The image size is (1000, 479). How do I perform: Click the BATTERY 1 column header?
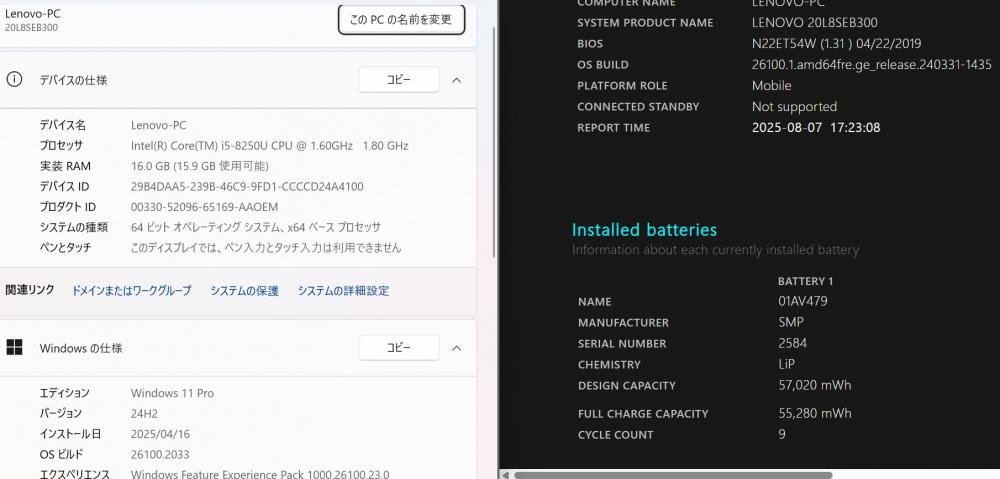tap(805, 281)
